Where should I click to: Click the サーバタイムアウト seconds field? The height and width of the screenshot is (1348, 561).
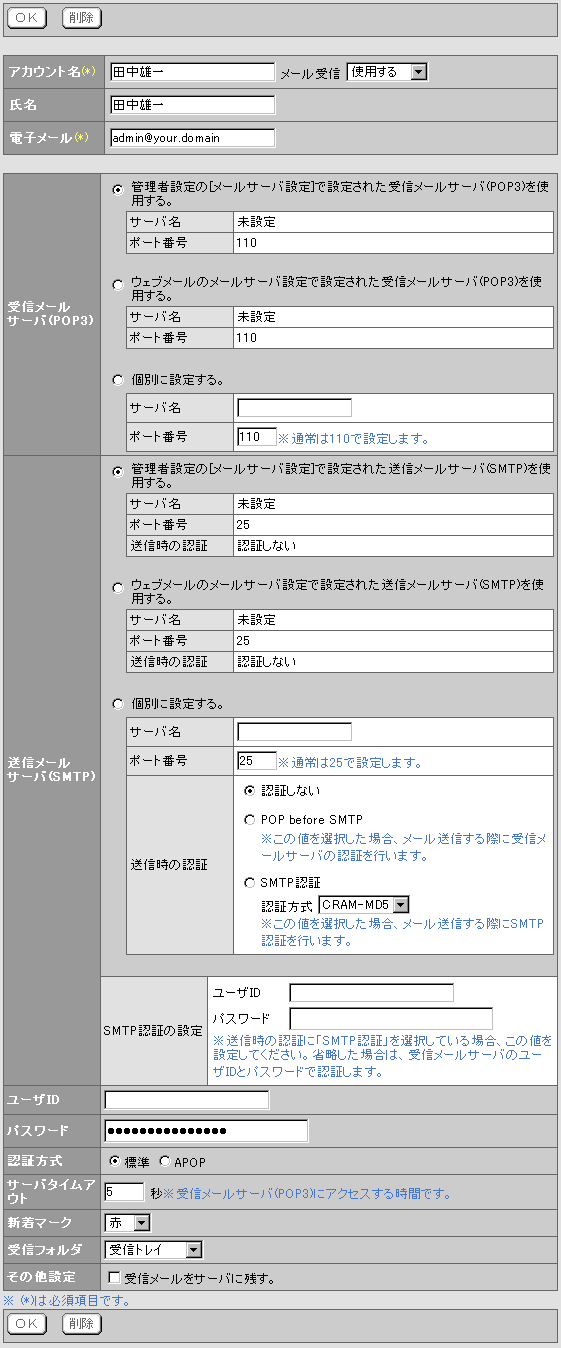coord(124,1193)
